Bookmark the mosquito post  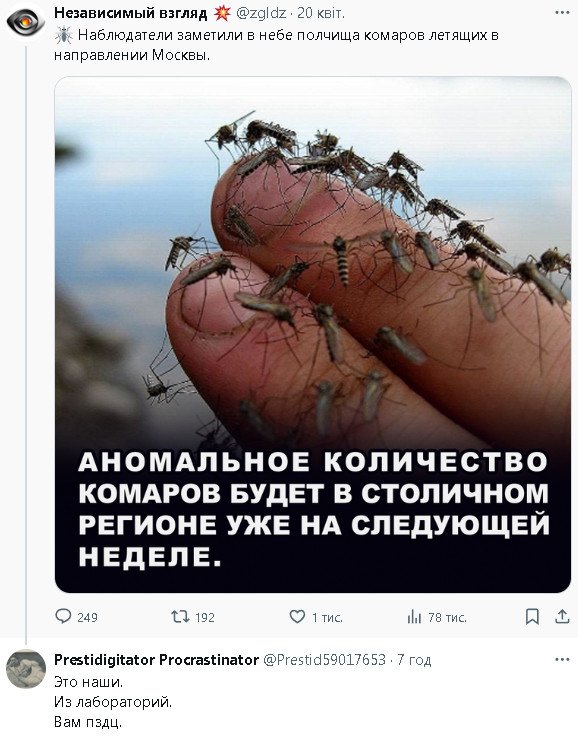click(532, 617)
